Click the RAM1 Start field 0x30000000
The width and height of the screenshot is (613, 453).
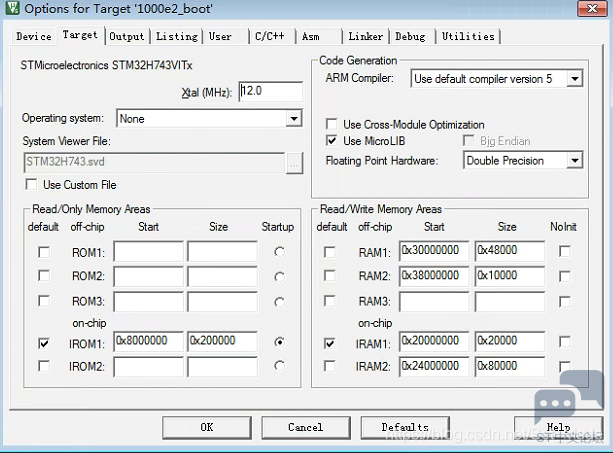pyautogui.click(x=434, y=251)
